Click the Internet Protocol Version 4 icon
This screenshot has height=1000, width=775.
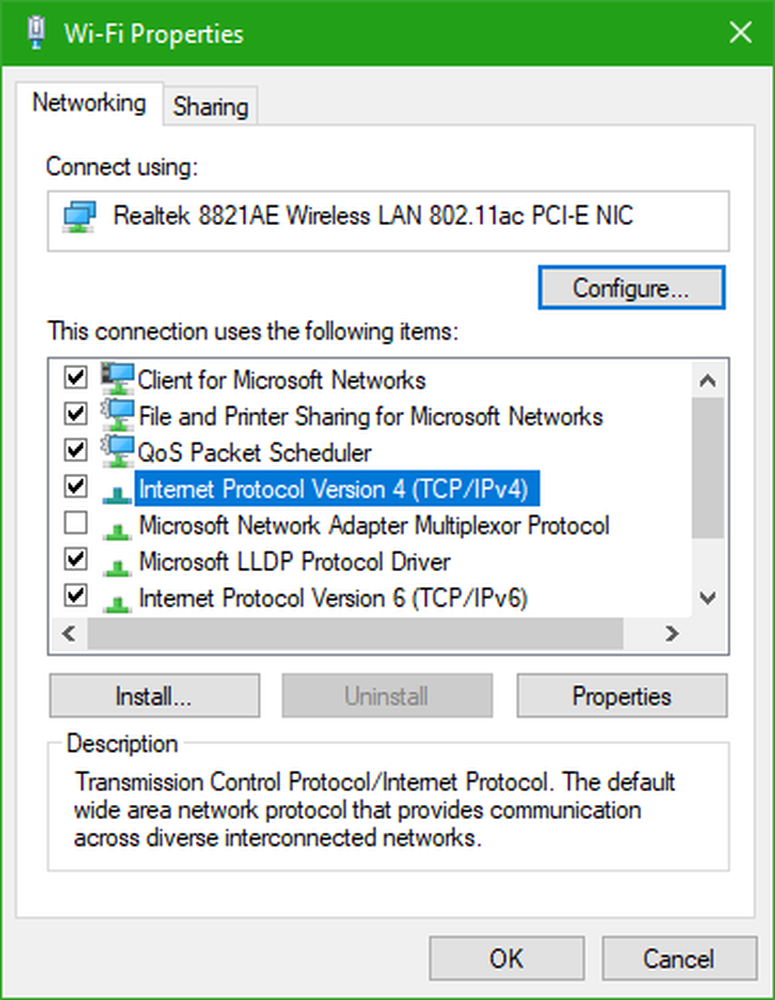point(118,490)
